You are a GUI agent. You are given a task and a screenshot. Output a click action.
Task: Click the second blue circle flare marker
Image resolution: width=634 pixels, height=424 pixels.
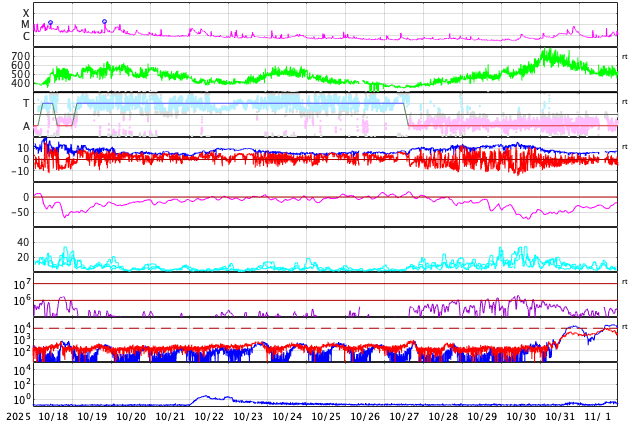104,22
